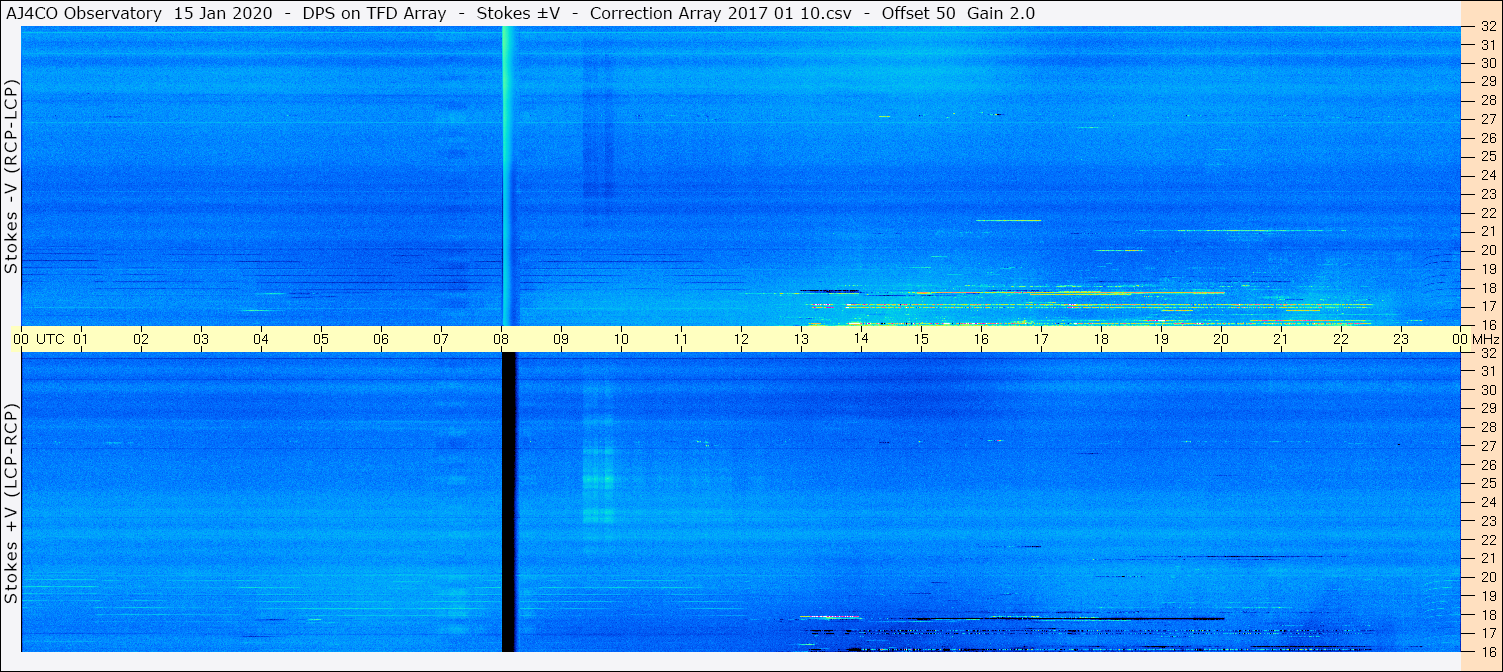
Task: Select the 06 hour marker on time axis
Action: pos(381,339)
